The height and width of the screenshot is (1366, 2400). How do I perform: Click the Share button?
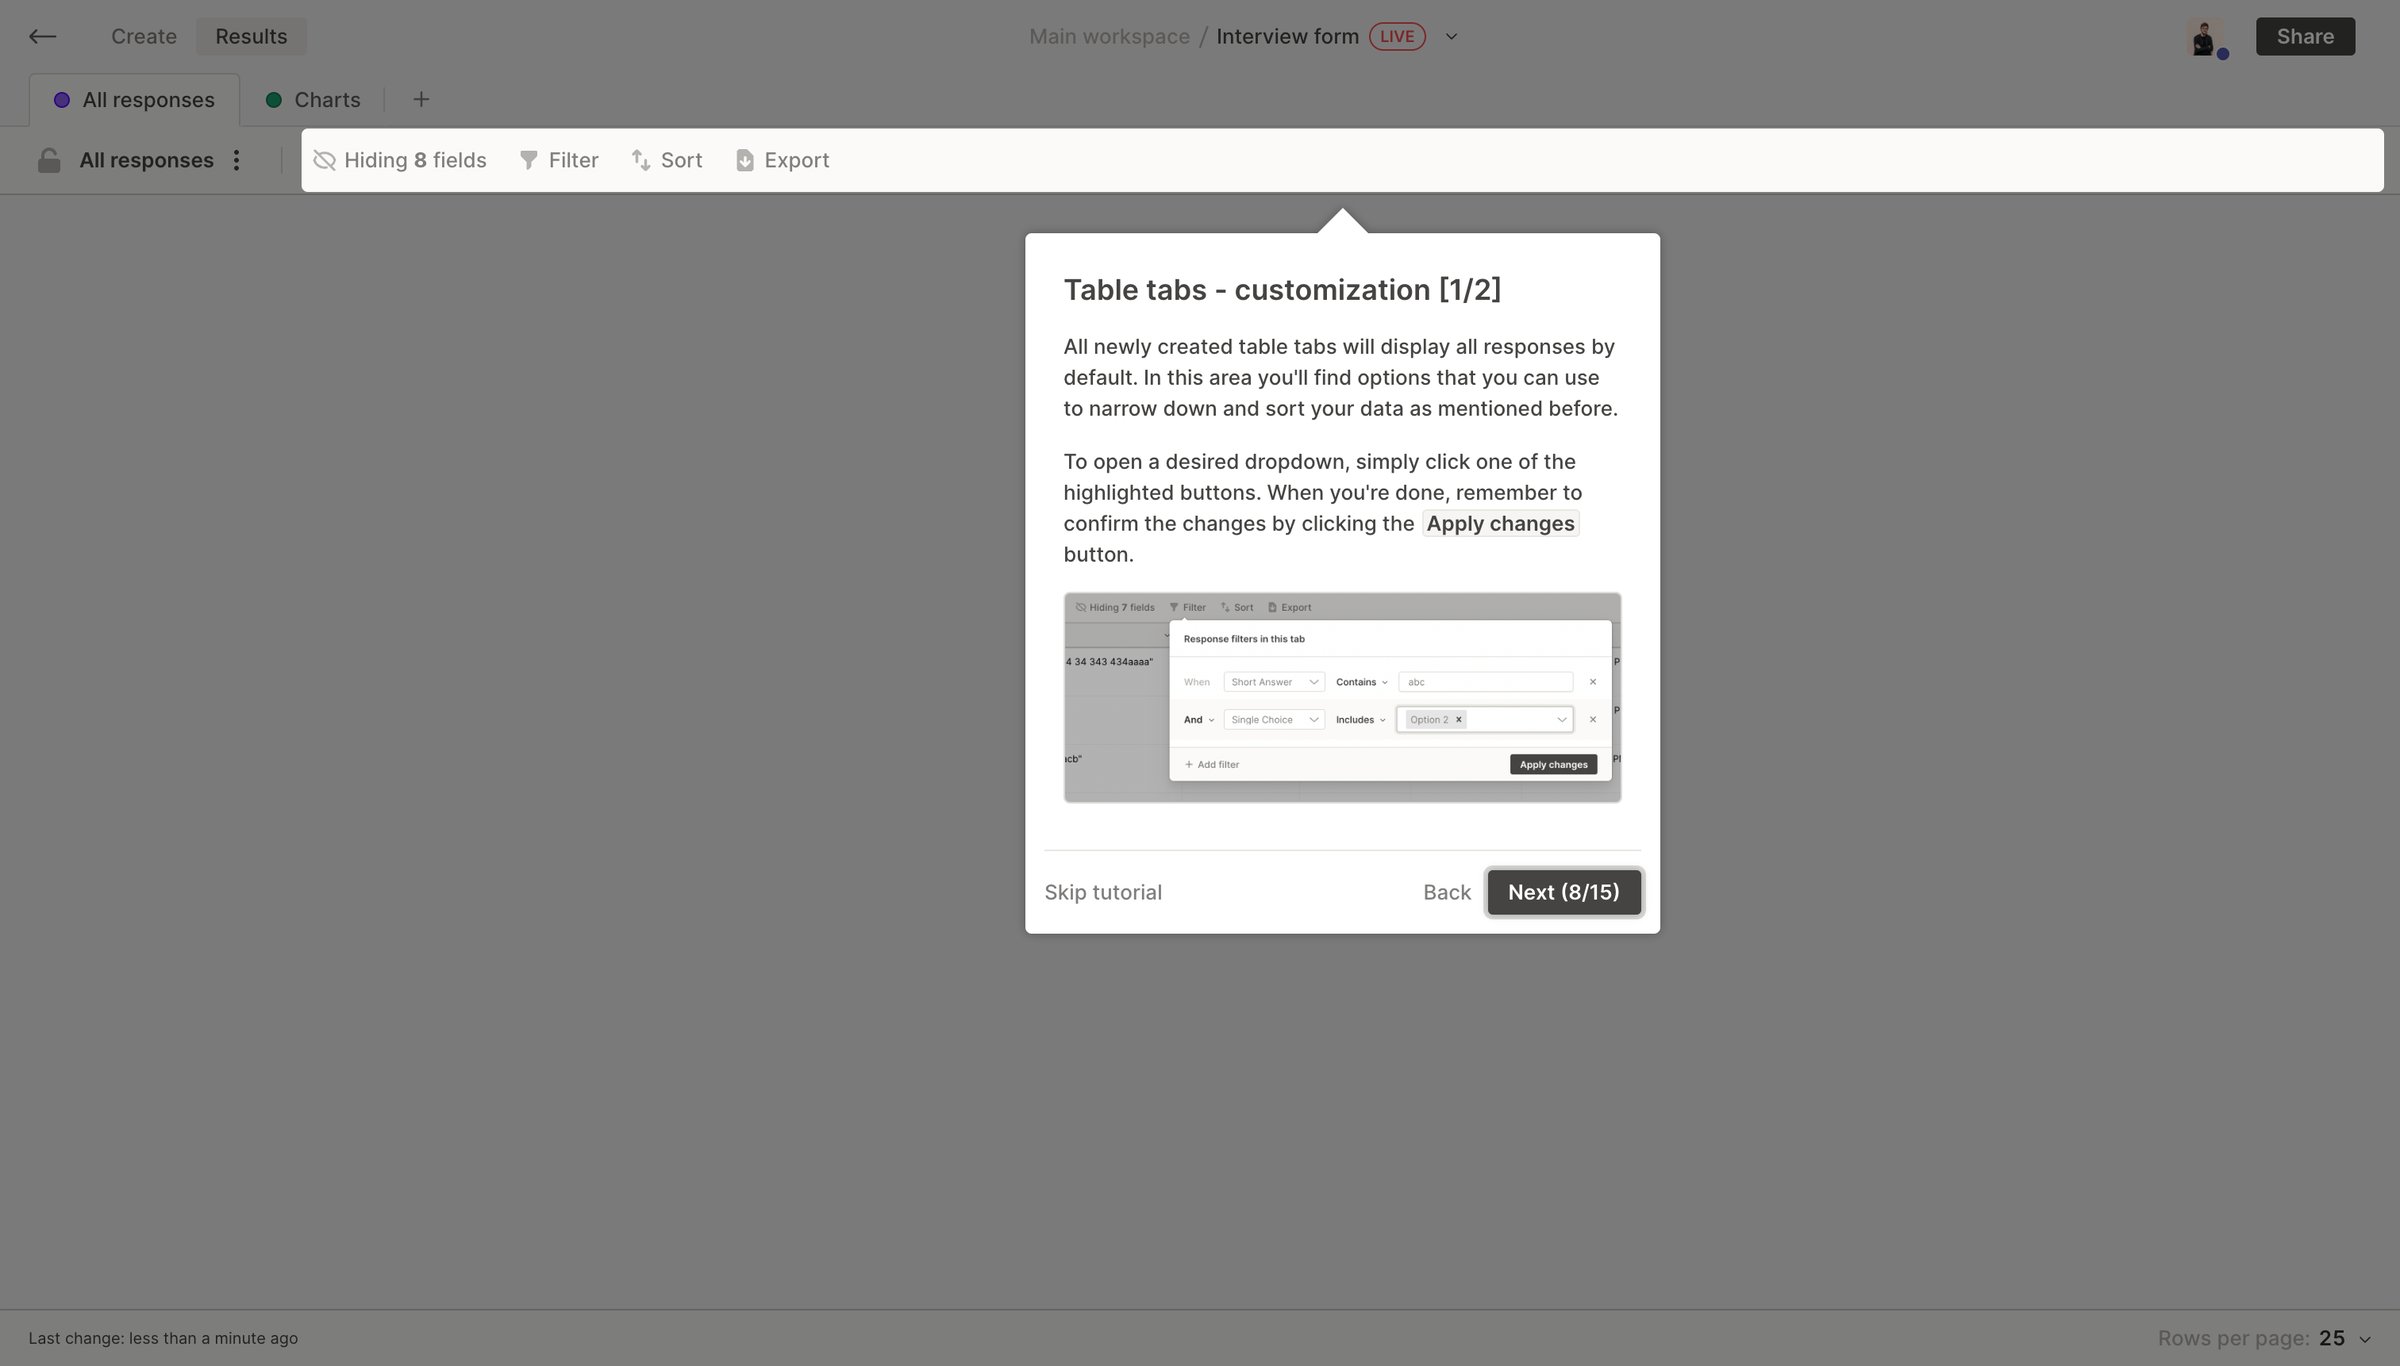tap(2305, 36)
